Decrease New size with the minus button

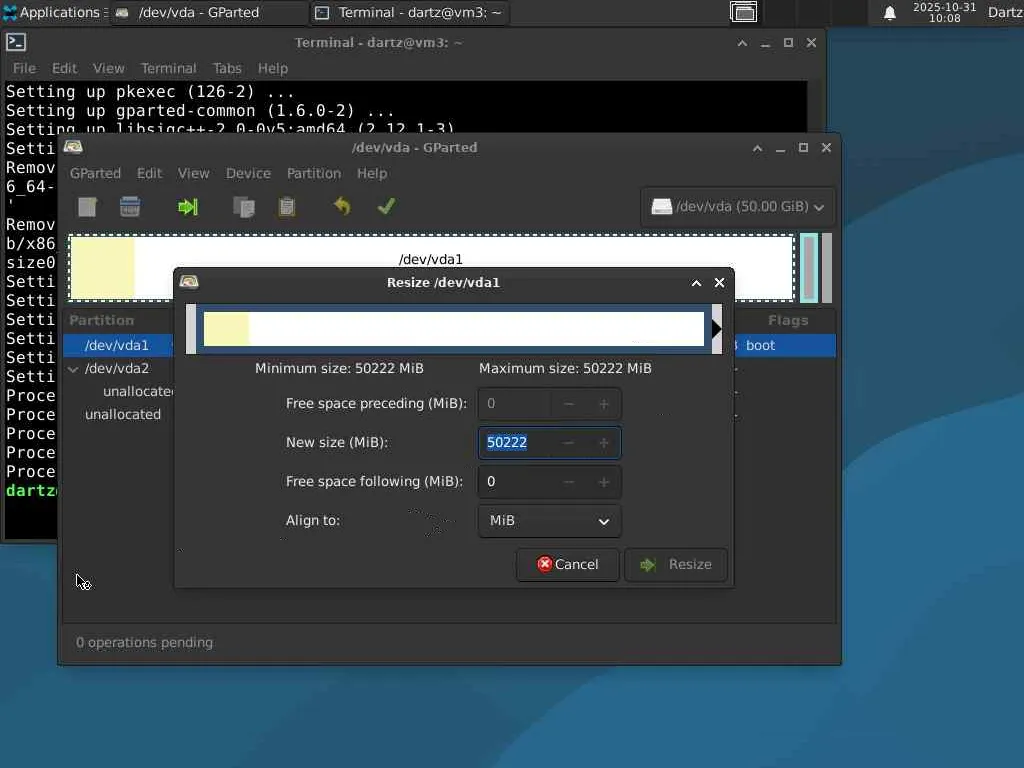(569, 443)
